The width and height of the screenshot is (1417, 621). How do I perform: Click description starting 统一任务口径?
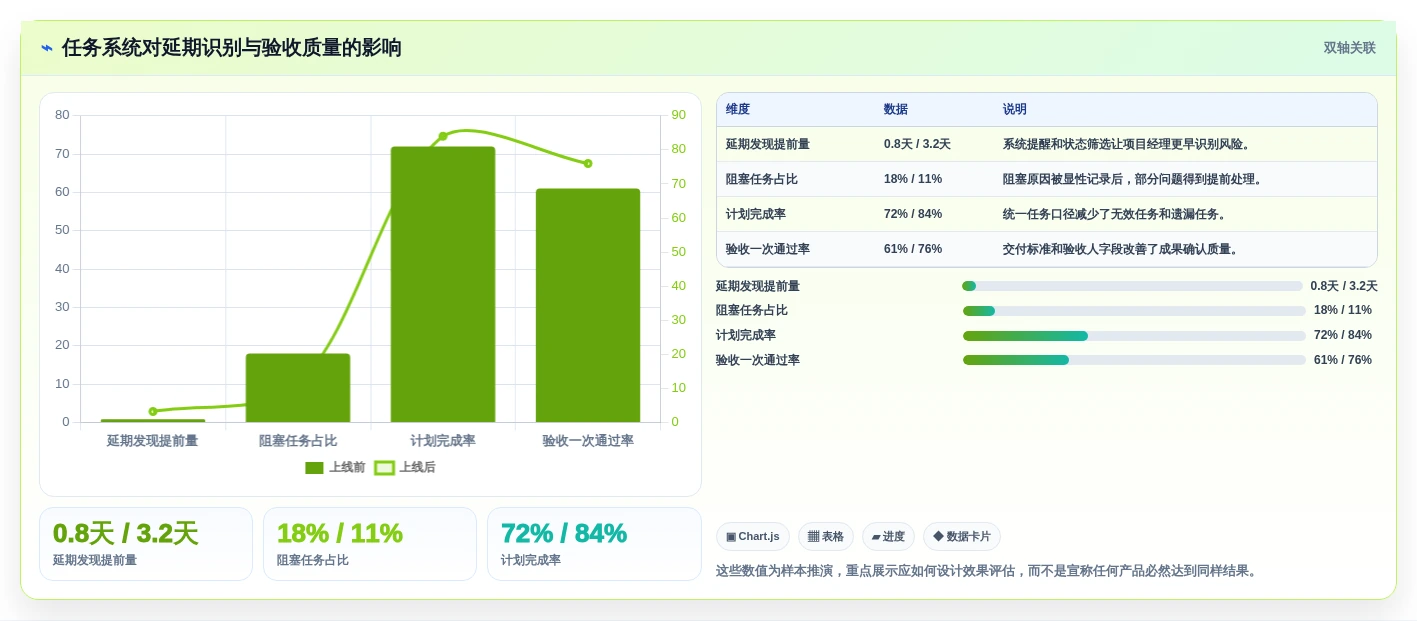click(1116, 215)
